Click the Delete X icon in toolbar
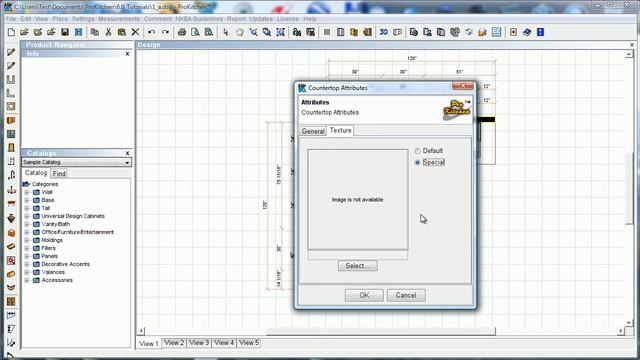This screenshot has height=360, width=640. (x=135, y=32)
